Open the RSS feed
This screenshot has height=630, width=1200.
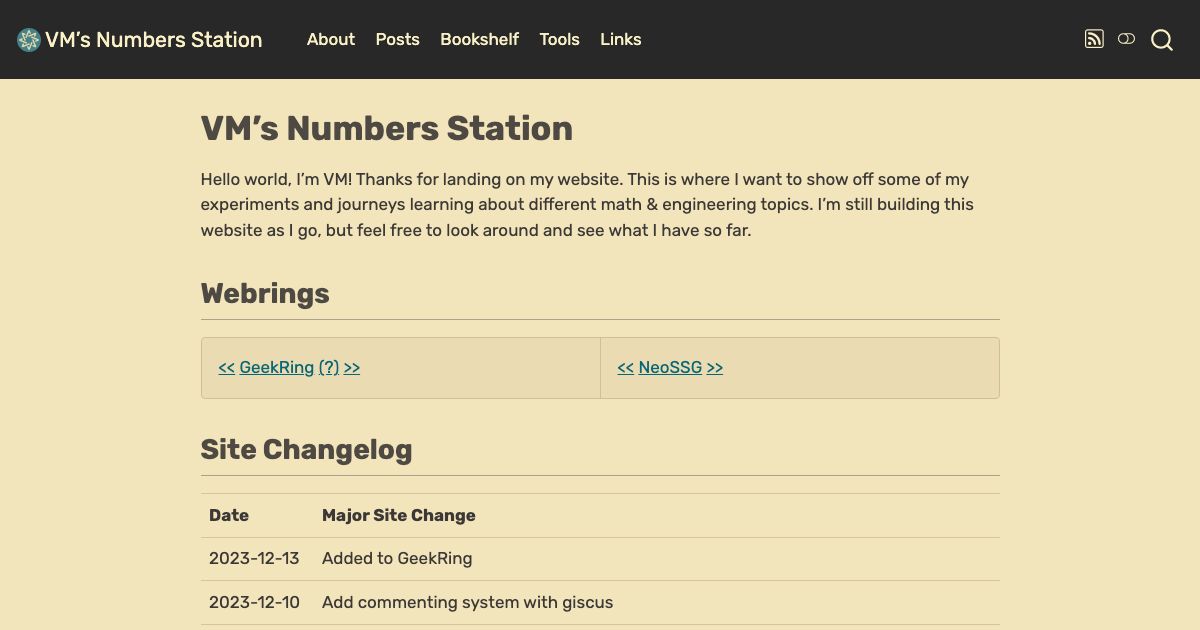point(1094,39)
